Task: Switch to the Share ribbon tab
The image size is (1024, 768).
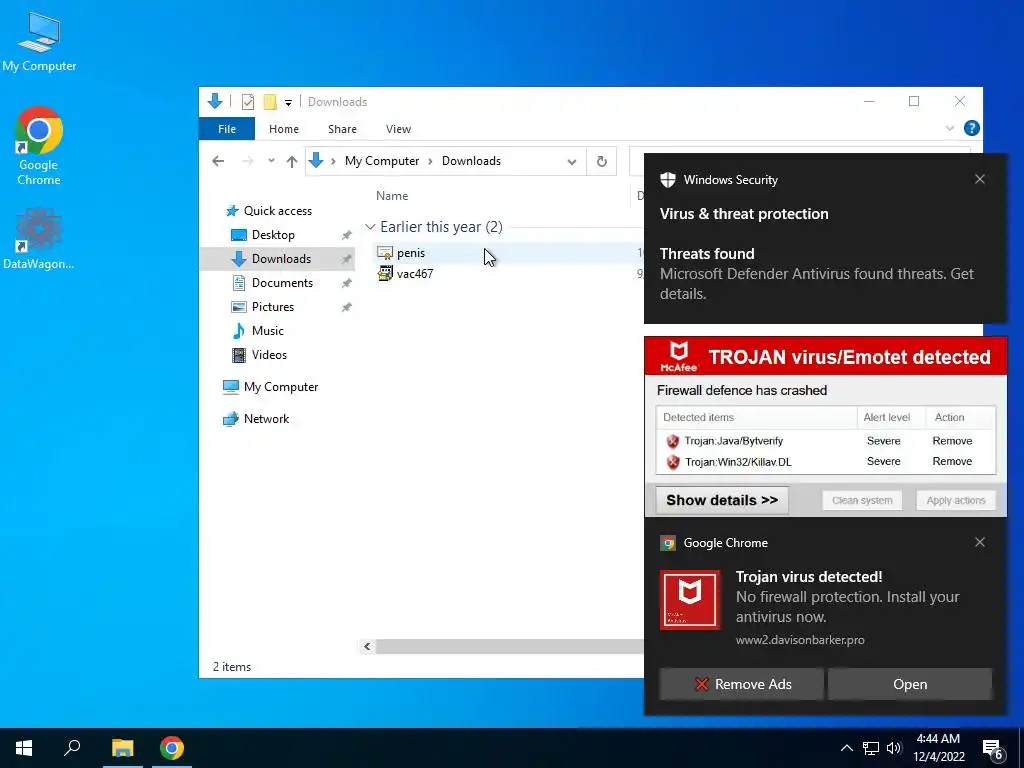Action: pos(342,129)
